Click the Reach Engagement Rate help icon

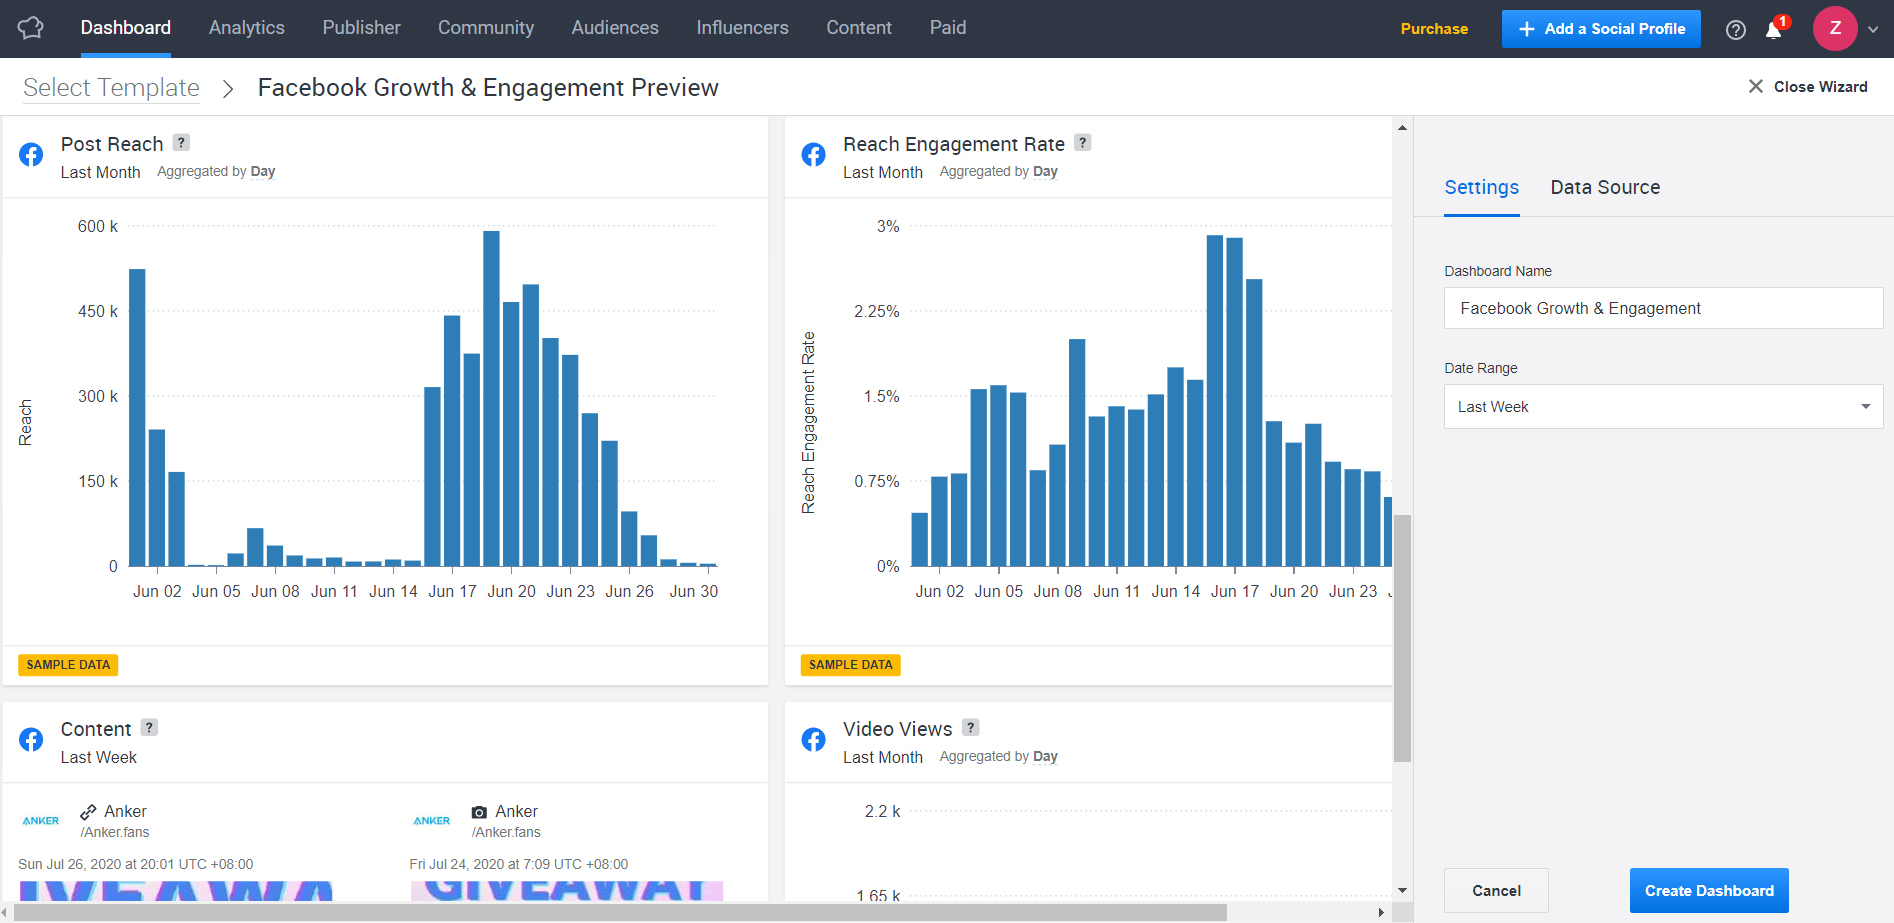coord(1083,143)
